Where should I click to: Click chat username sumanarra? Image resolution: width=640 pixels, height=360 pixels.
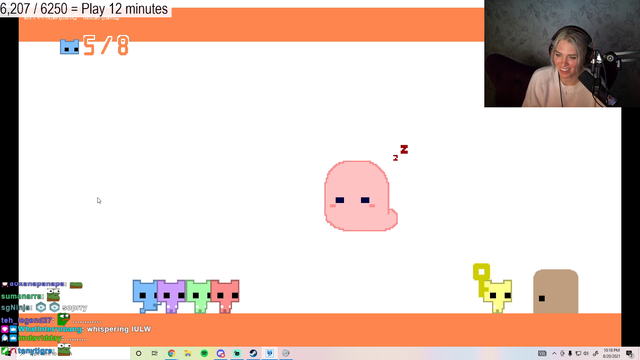pyautogui.click(x=22, y=296)
